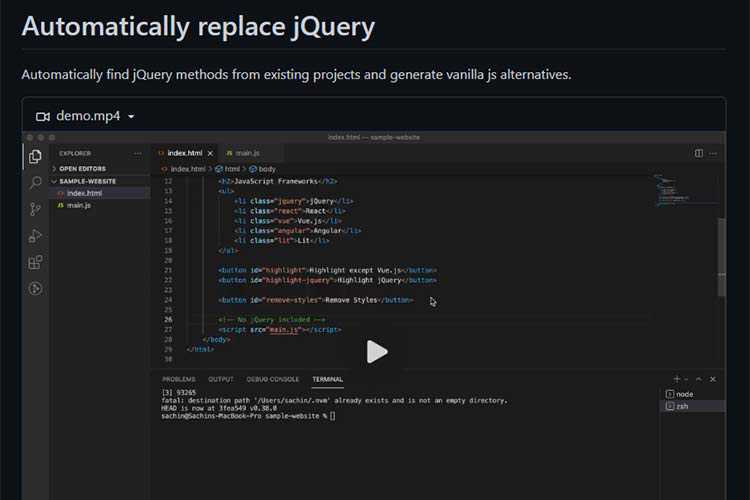Viewport: 750px width, 500px height.
Task: Open the Search icon in activity bar
Action: tap(36, 183)
